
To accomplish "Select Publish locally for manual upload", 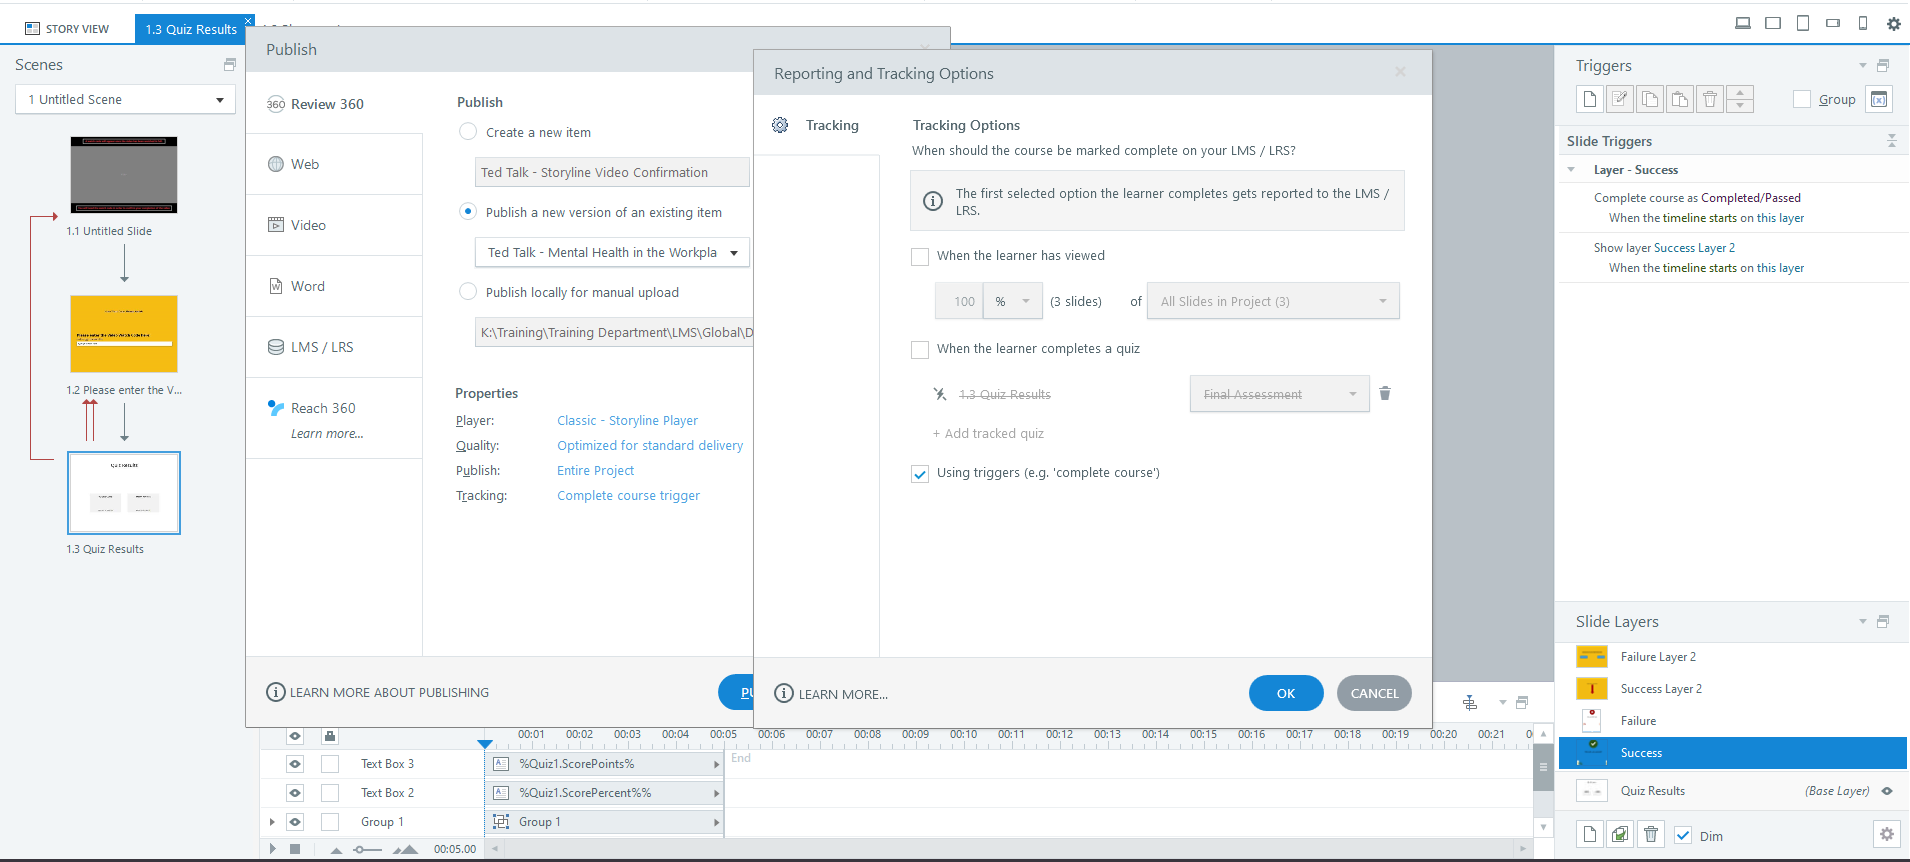I will pos(468,292).
